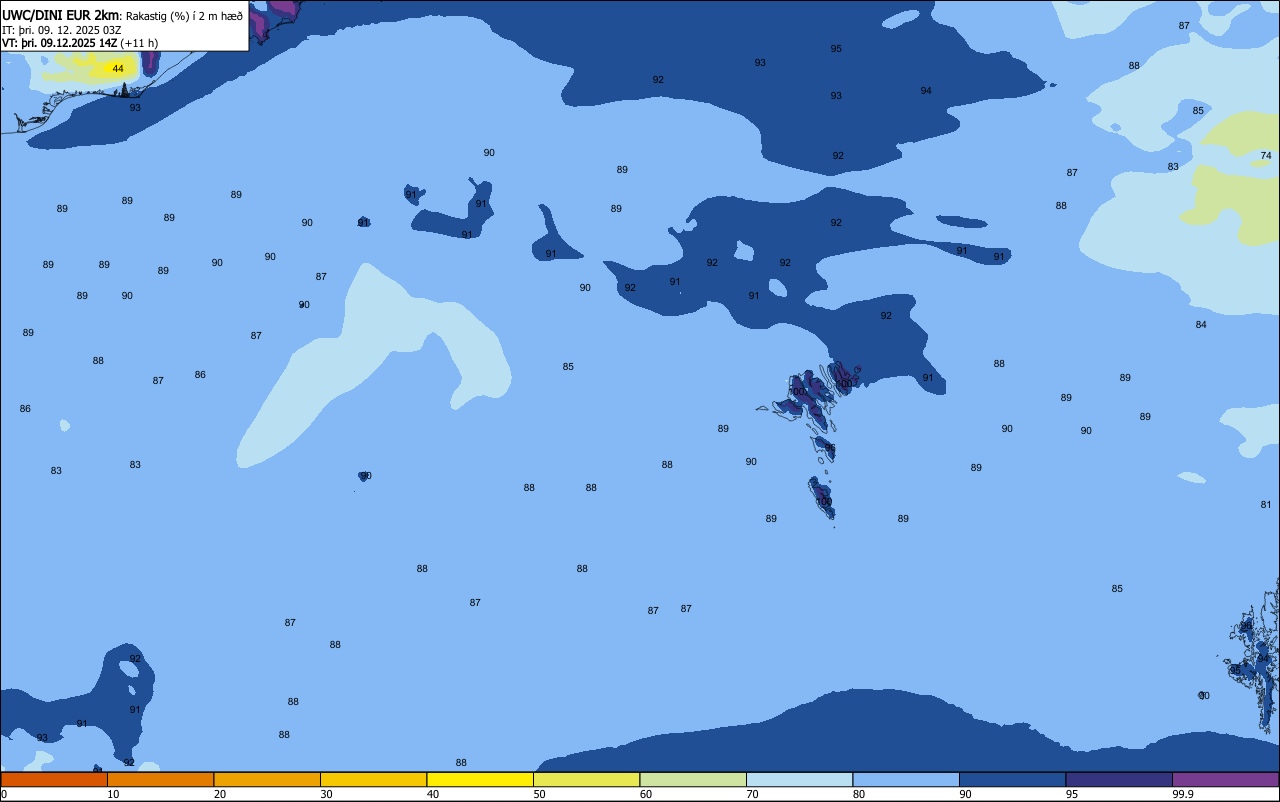Click the "VT: þri. 09.12.2025 14Z" valid time line
1280x802 pixels.
click(60, 43)
